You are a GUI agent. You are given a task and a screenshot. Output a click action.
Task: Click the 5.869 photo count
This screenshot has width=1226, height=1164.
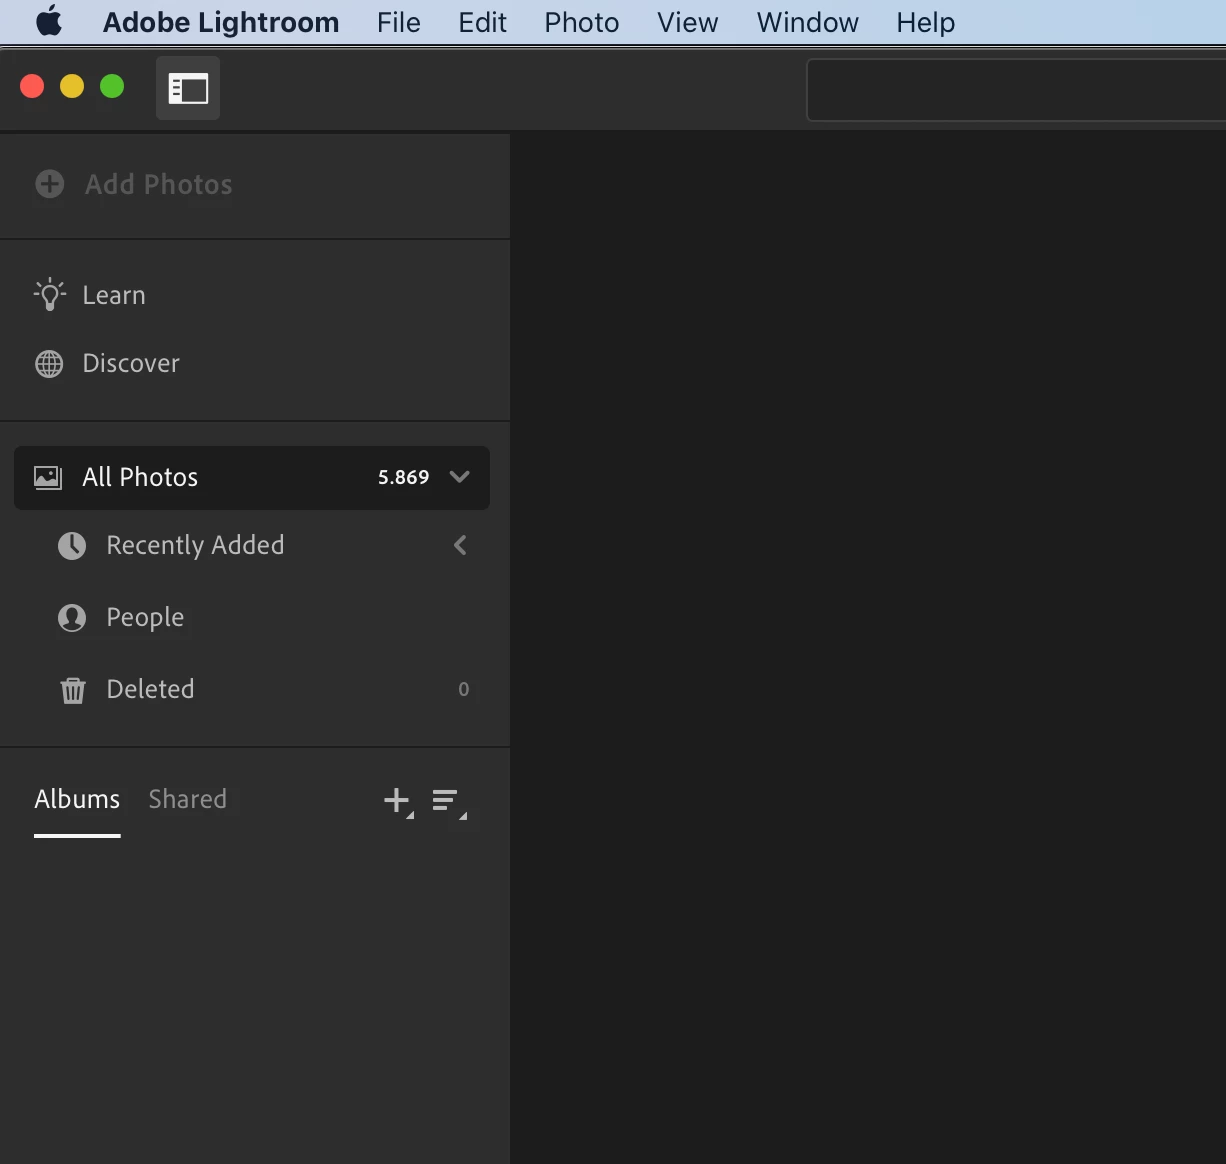click(404, 477)
